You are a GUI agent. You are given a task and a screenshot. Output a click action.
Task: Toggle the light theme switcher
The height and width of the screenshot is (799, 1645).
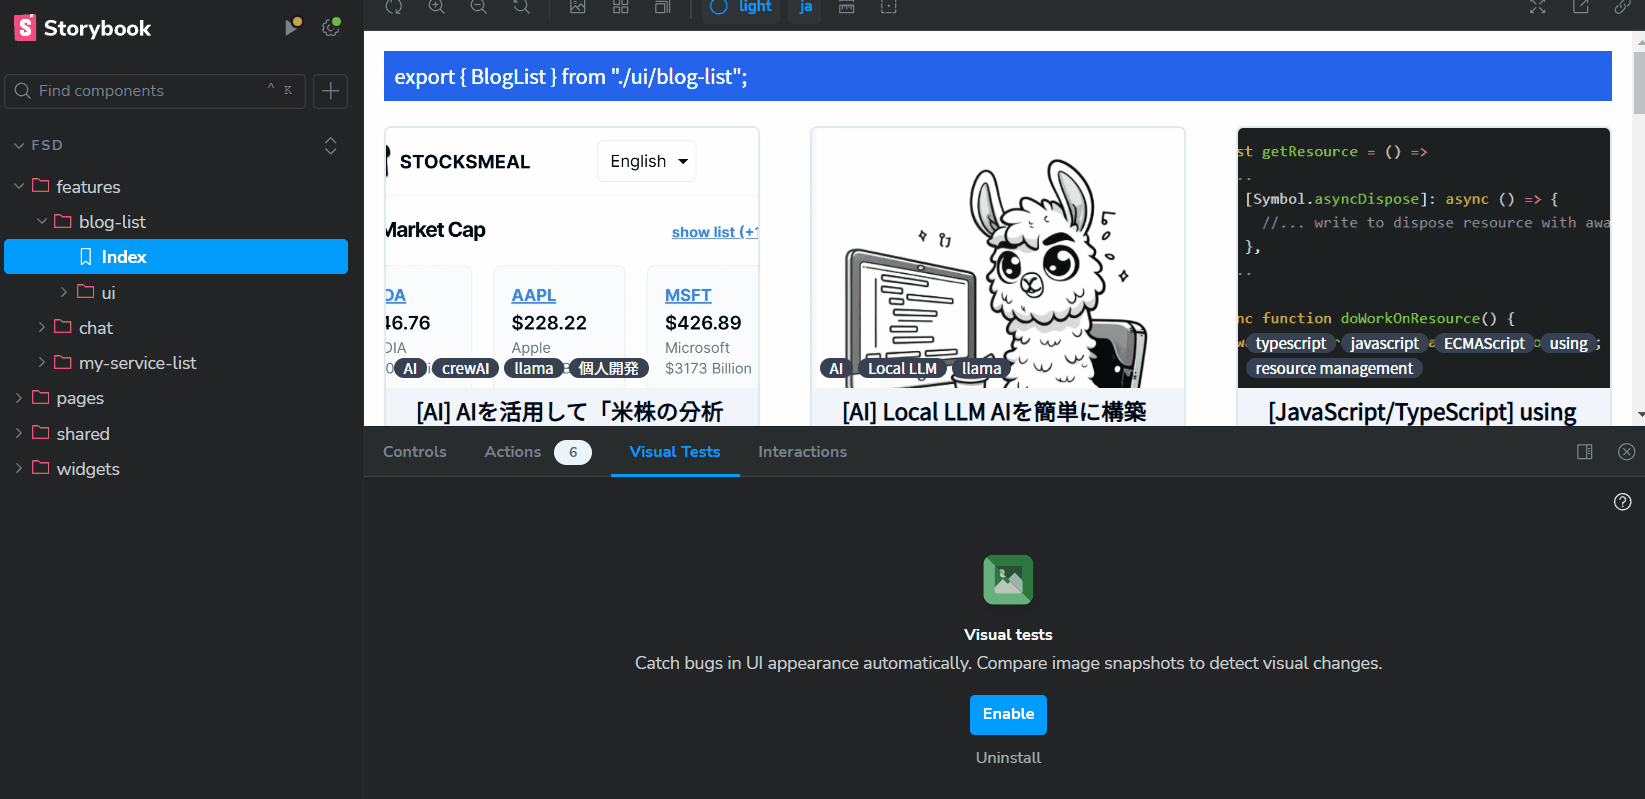(741, 8)
